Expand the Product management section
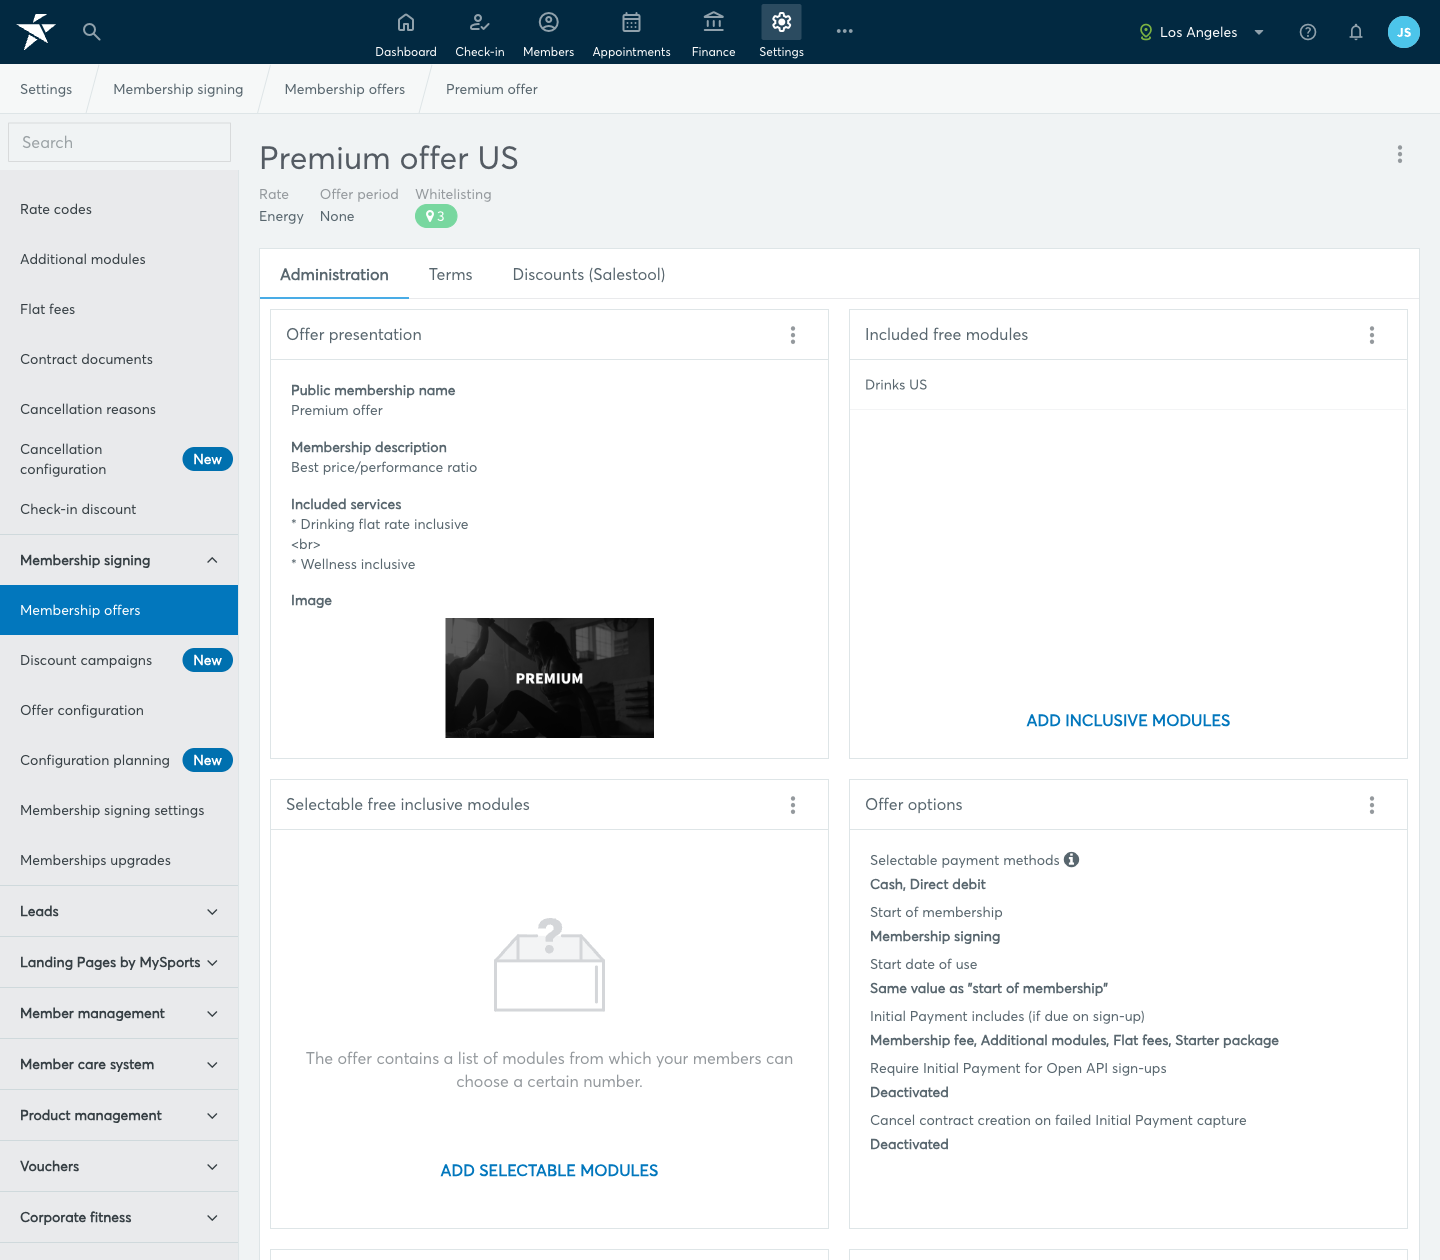The height and width of the screenshot is (1260, 1440). click(119, 1115)
